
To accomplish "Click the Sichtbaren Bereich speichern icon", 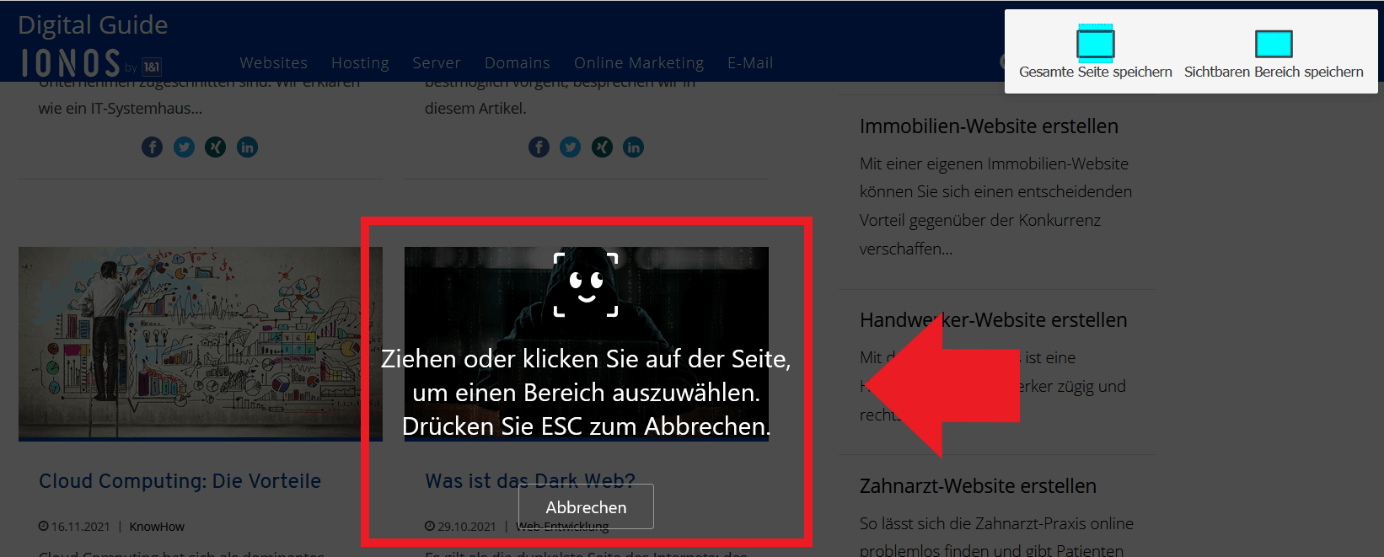I will tap(1273, 43).
